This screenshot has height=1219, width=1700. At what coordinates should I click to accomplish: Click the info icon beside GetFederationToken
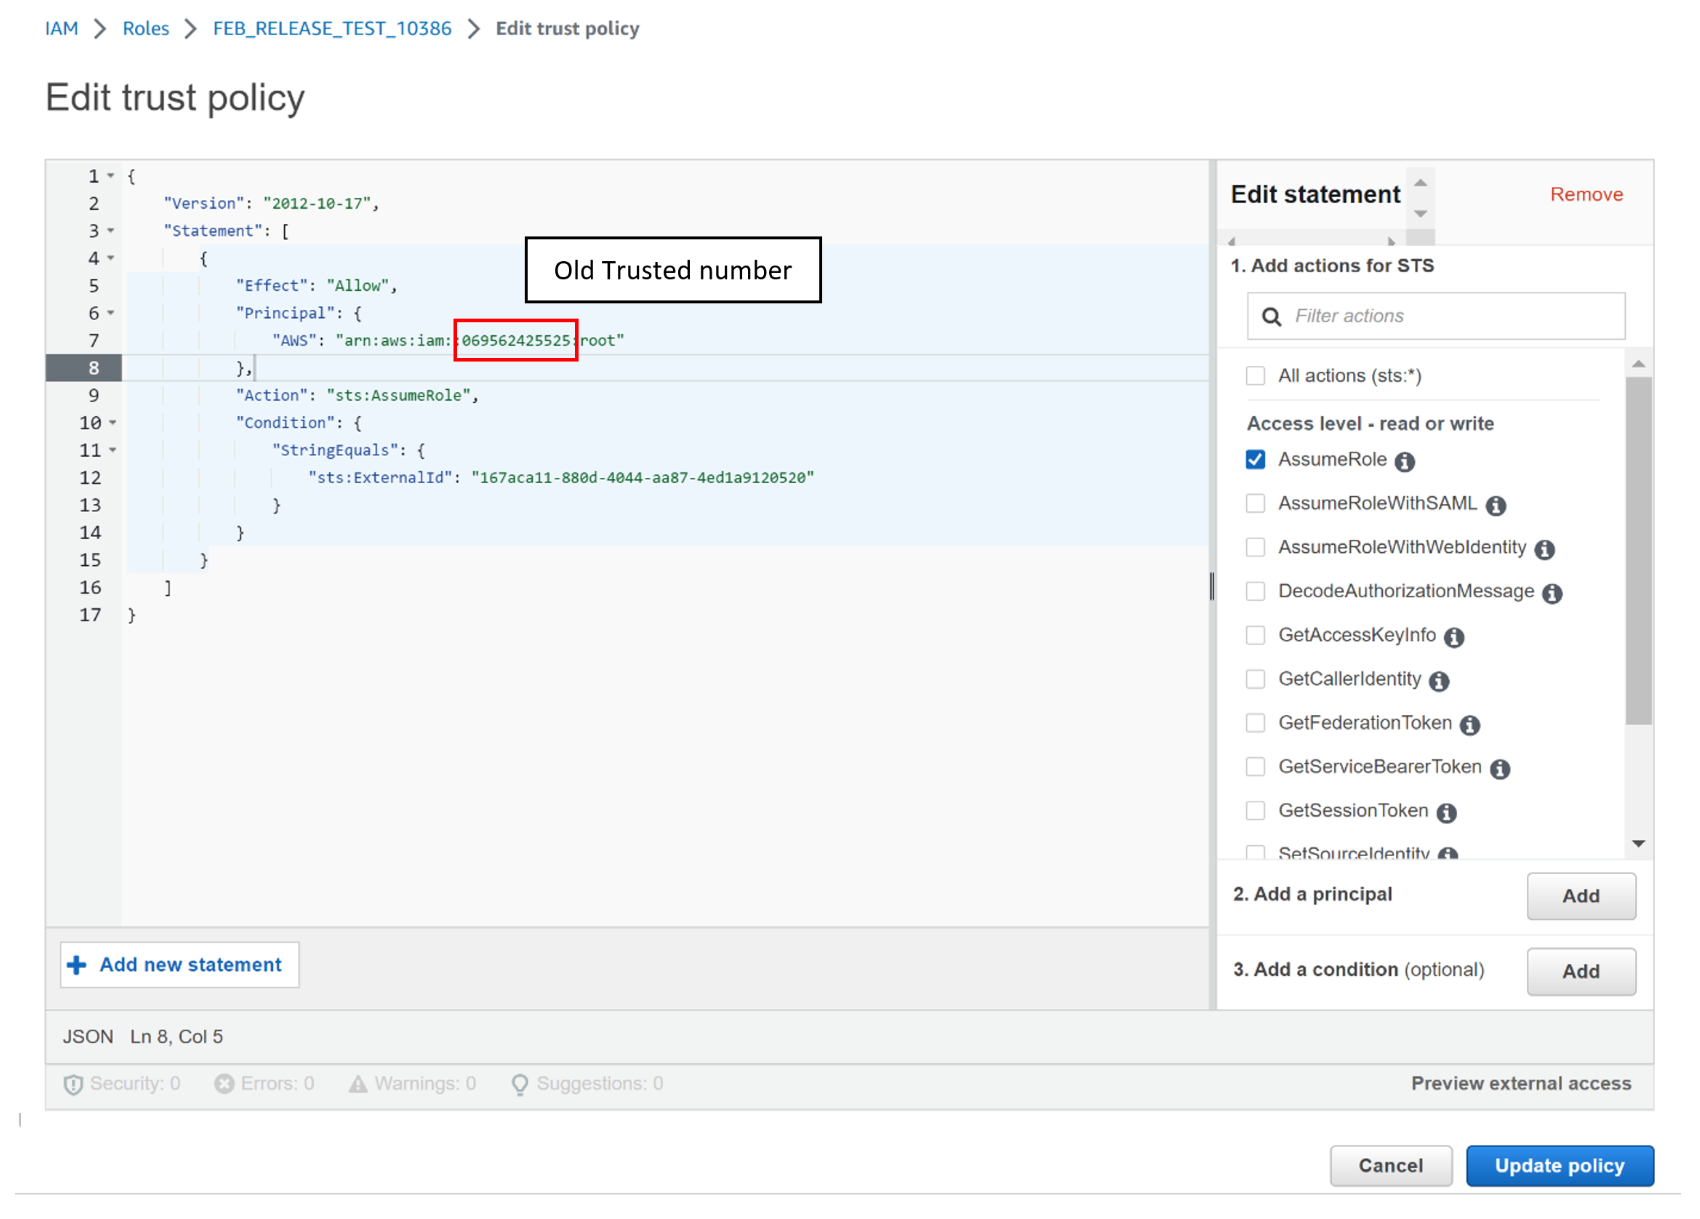[x=1470, y=725]
